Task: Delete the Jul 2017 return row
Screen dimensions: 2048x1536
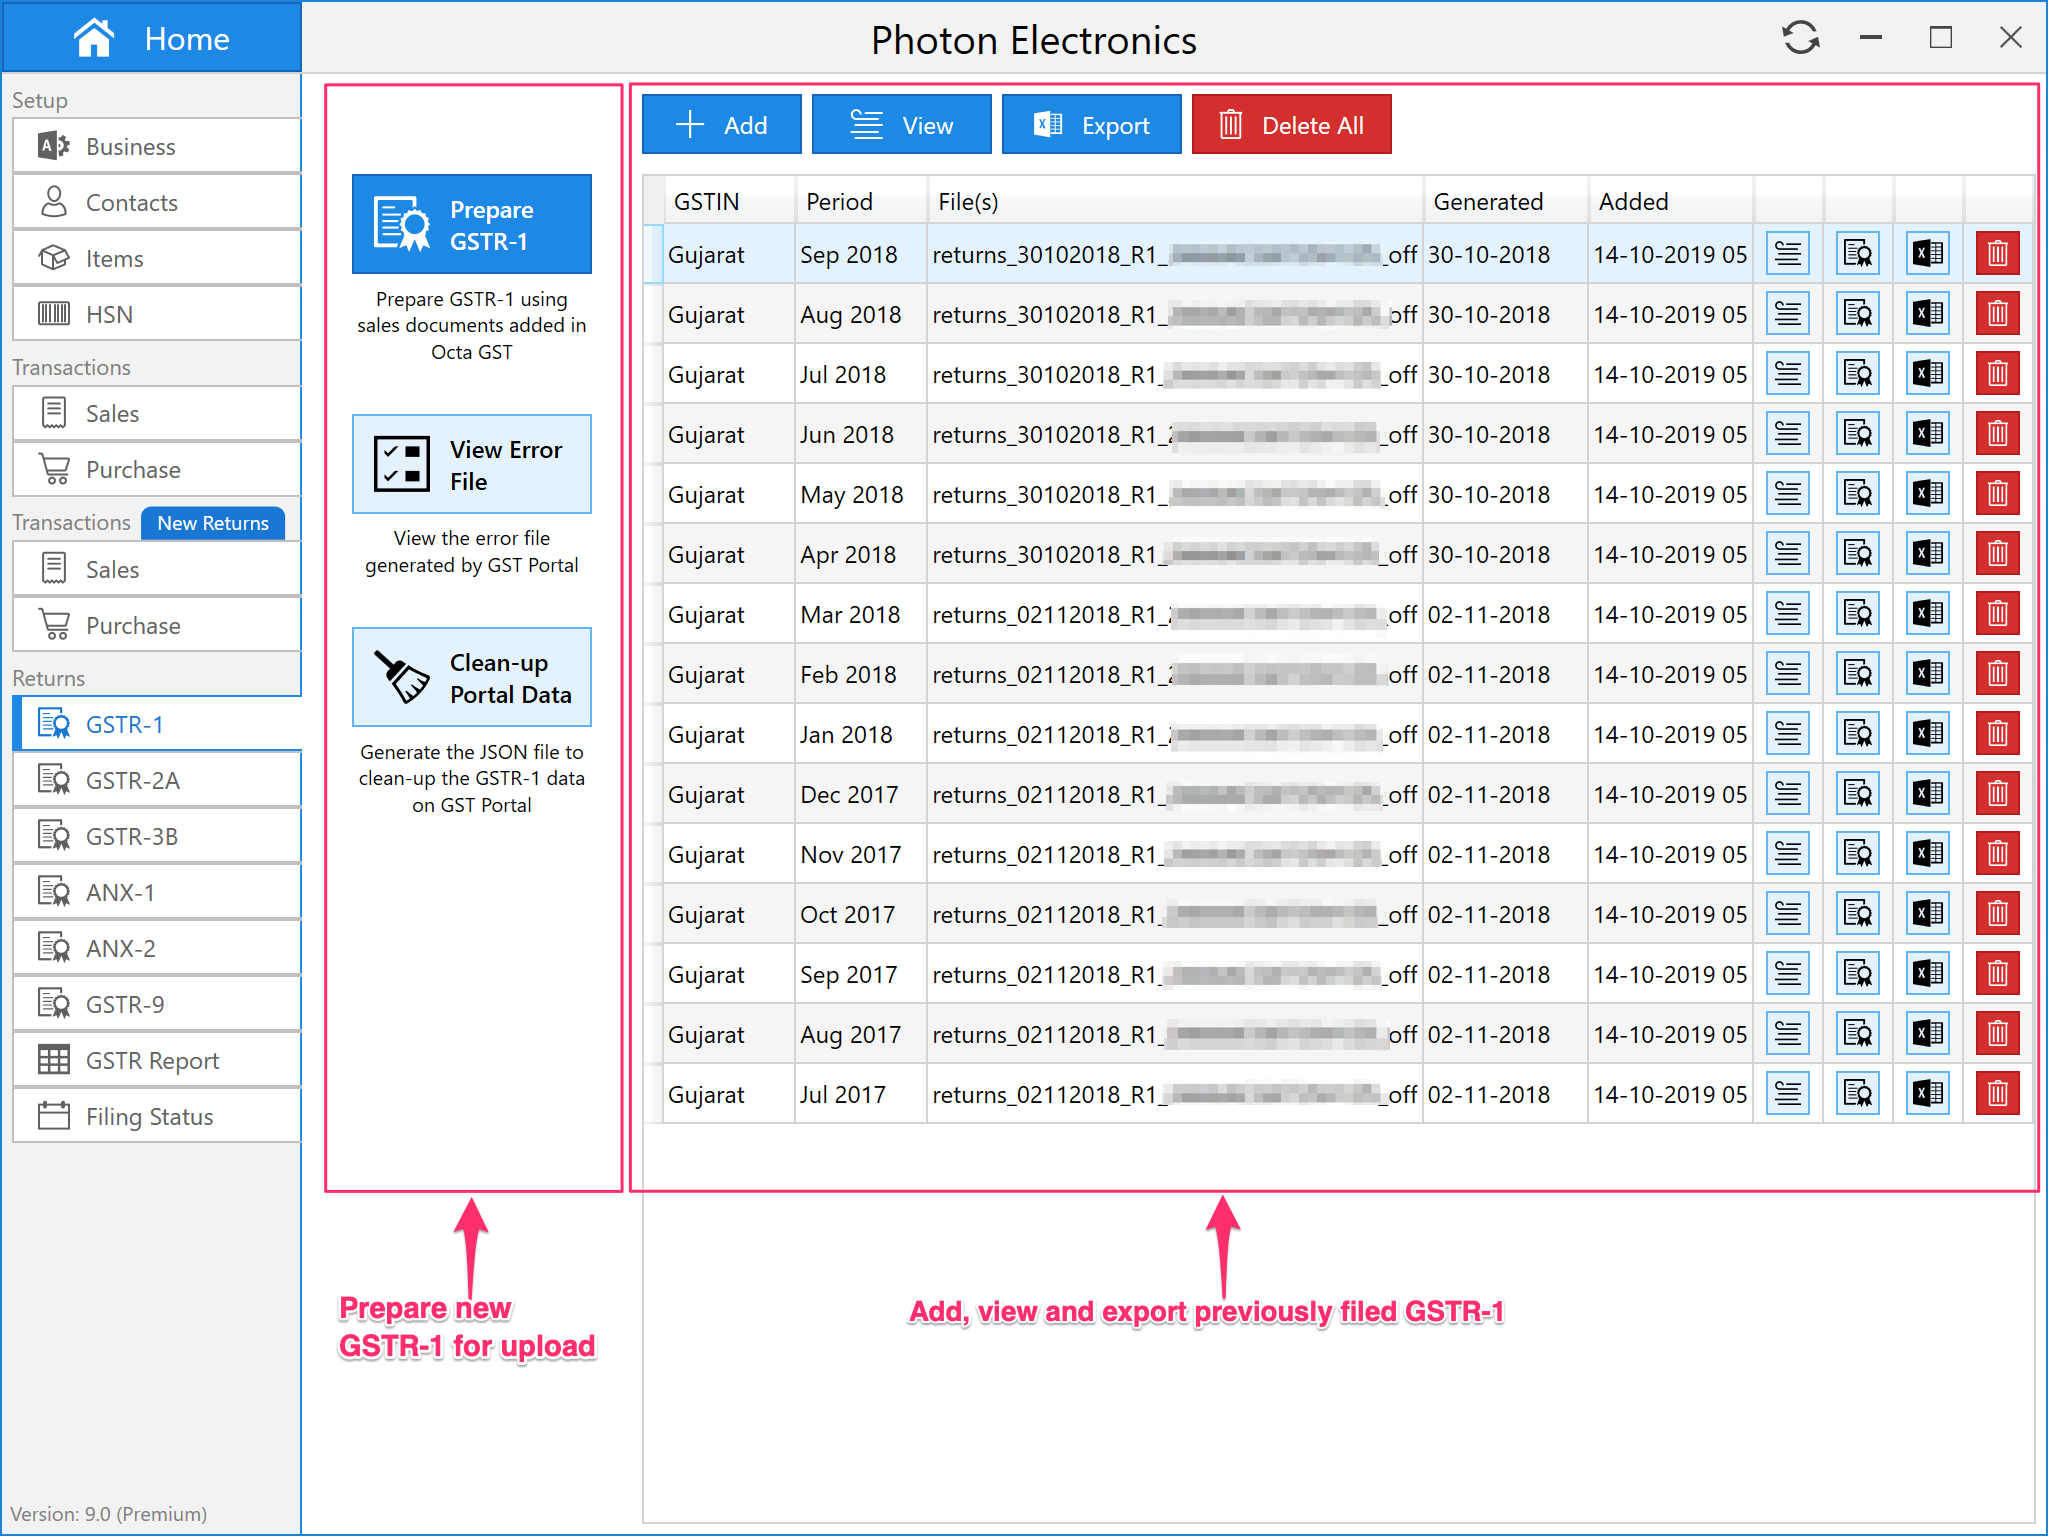Action: (x=1997, y=1094)
